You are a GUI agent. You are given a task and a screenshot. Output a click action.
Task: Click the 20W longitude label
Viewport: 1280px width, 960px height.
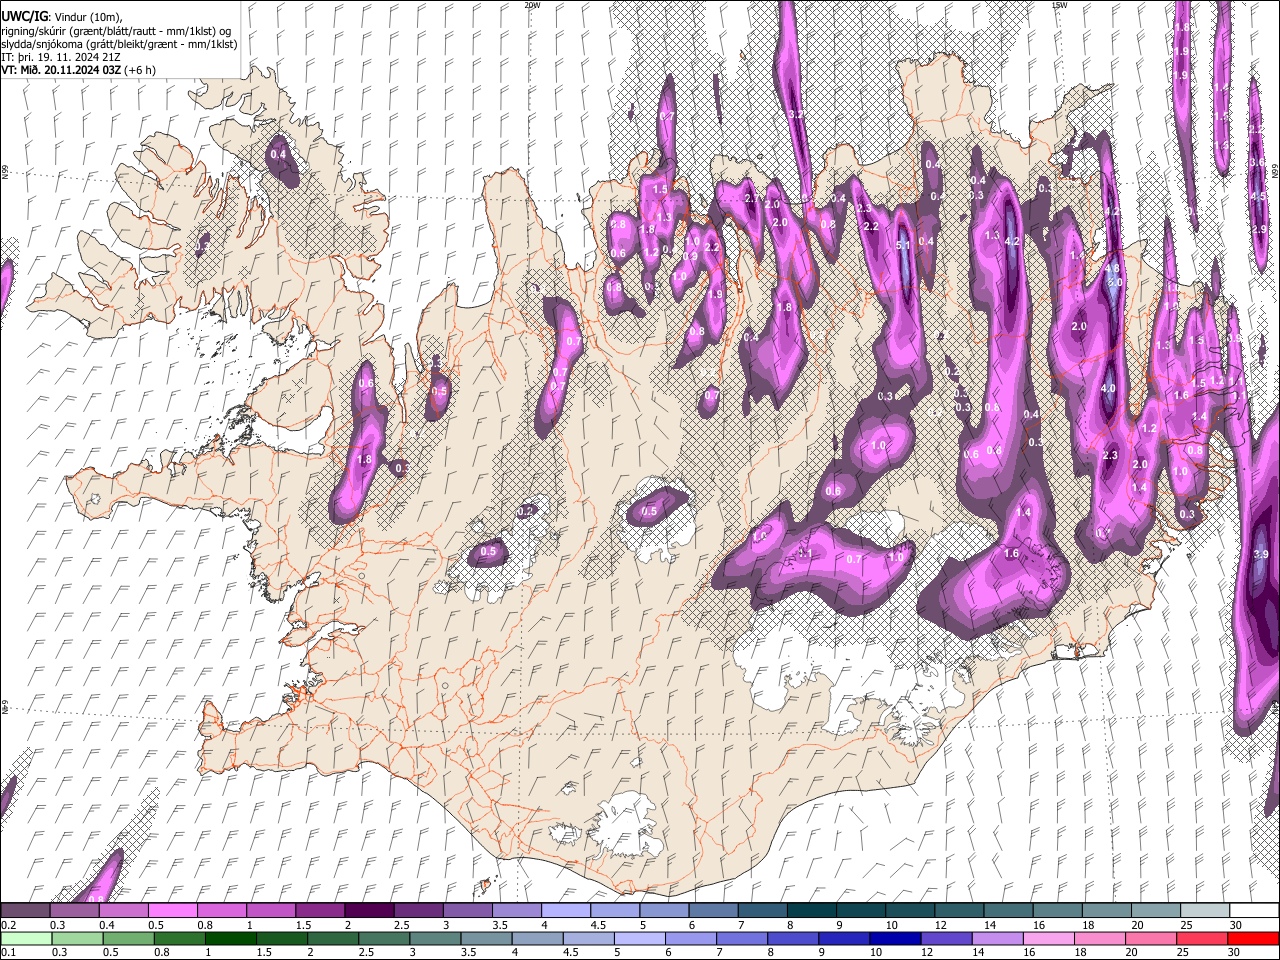pos(532,5)
